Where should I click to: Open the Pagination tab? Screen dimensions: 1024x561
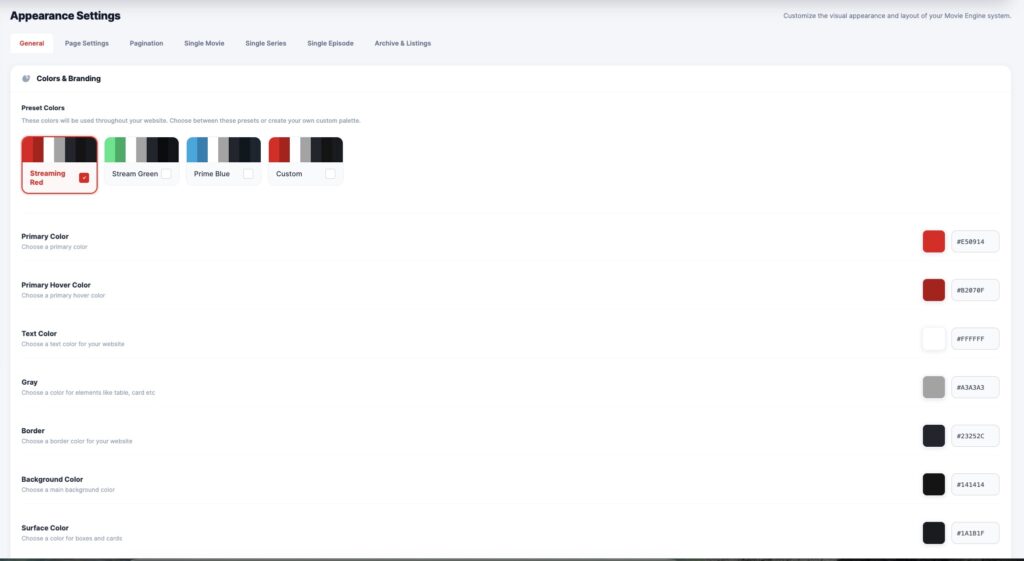pyautogui.click(x=146, y=43)
